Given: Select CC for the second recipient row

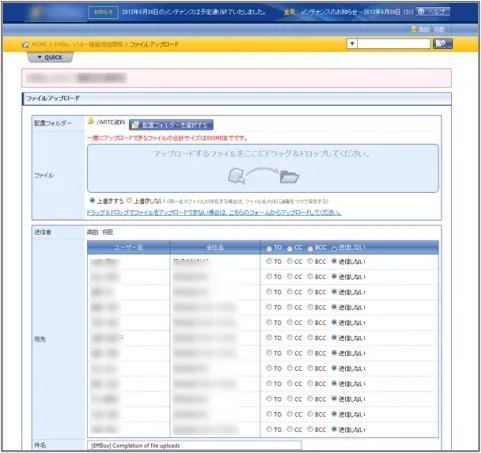Looking at the screenshot, I should 290,276.
